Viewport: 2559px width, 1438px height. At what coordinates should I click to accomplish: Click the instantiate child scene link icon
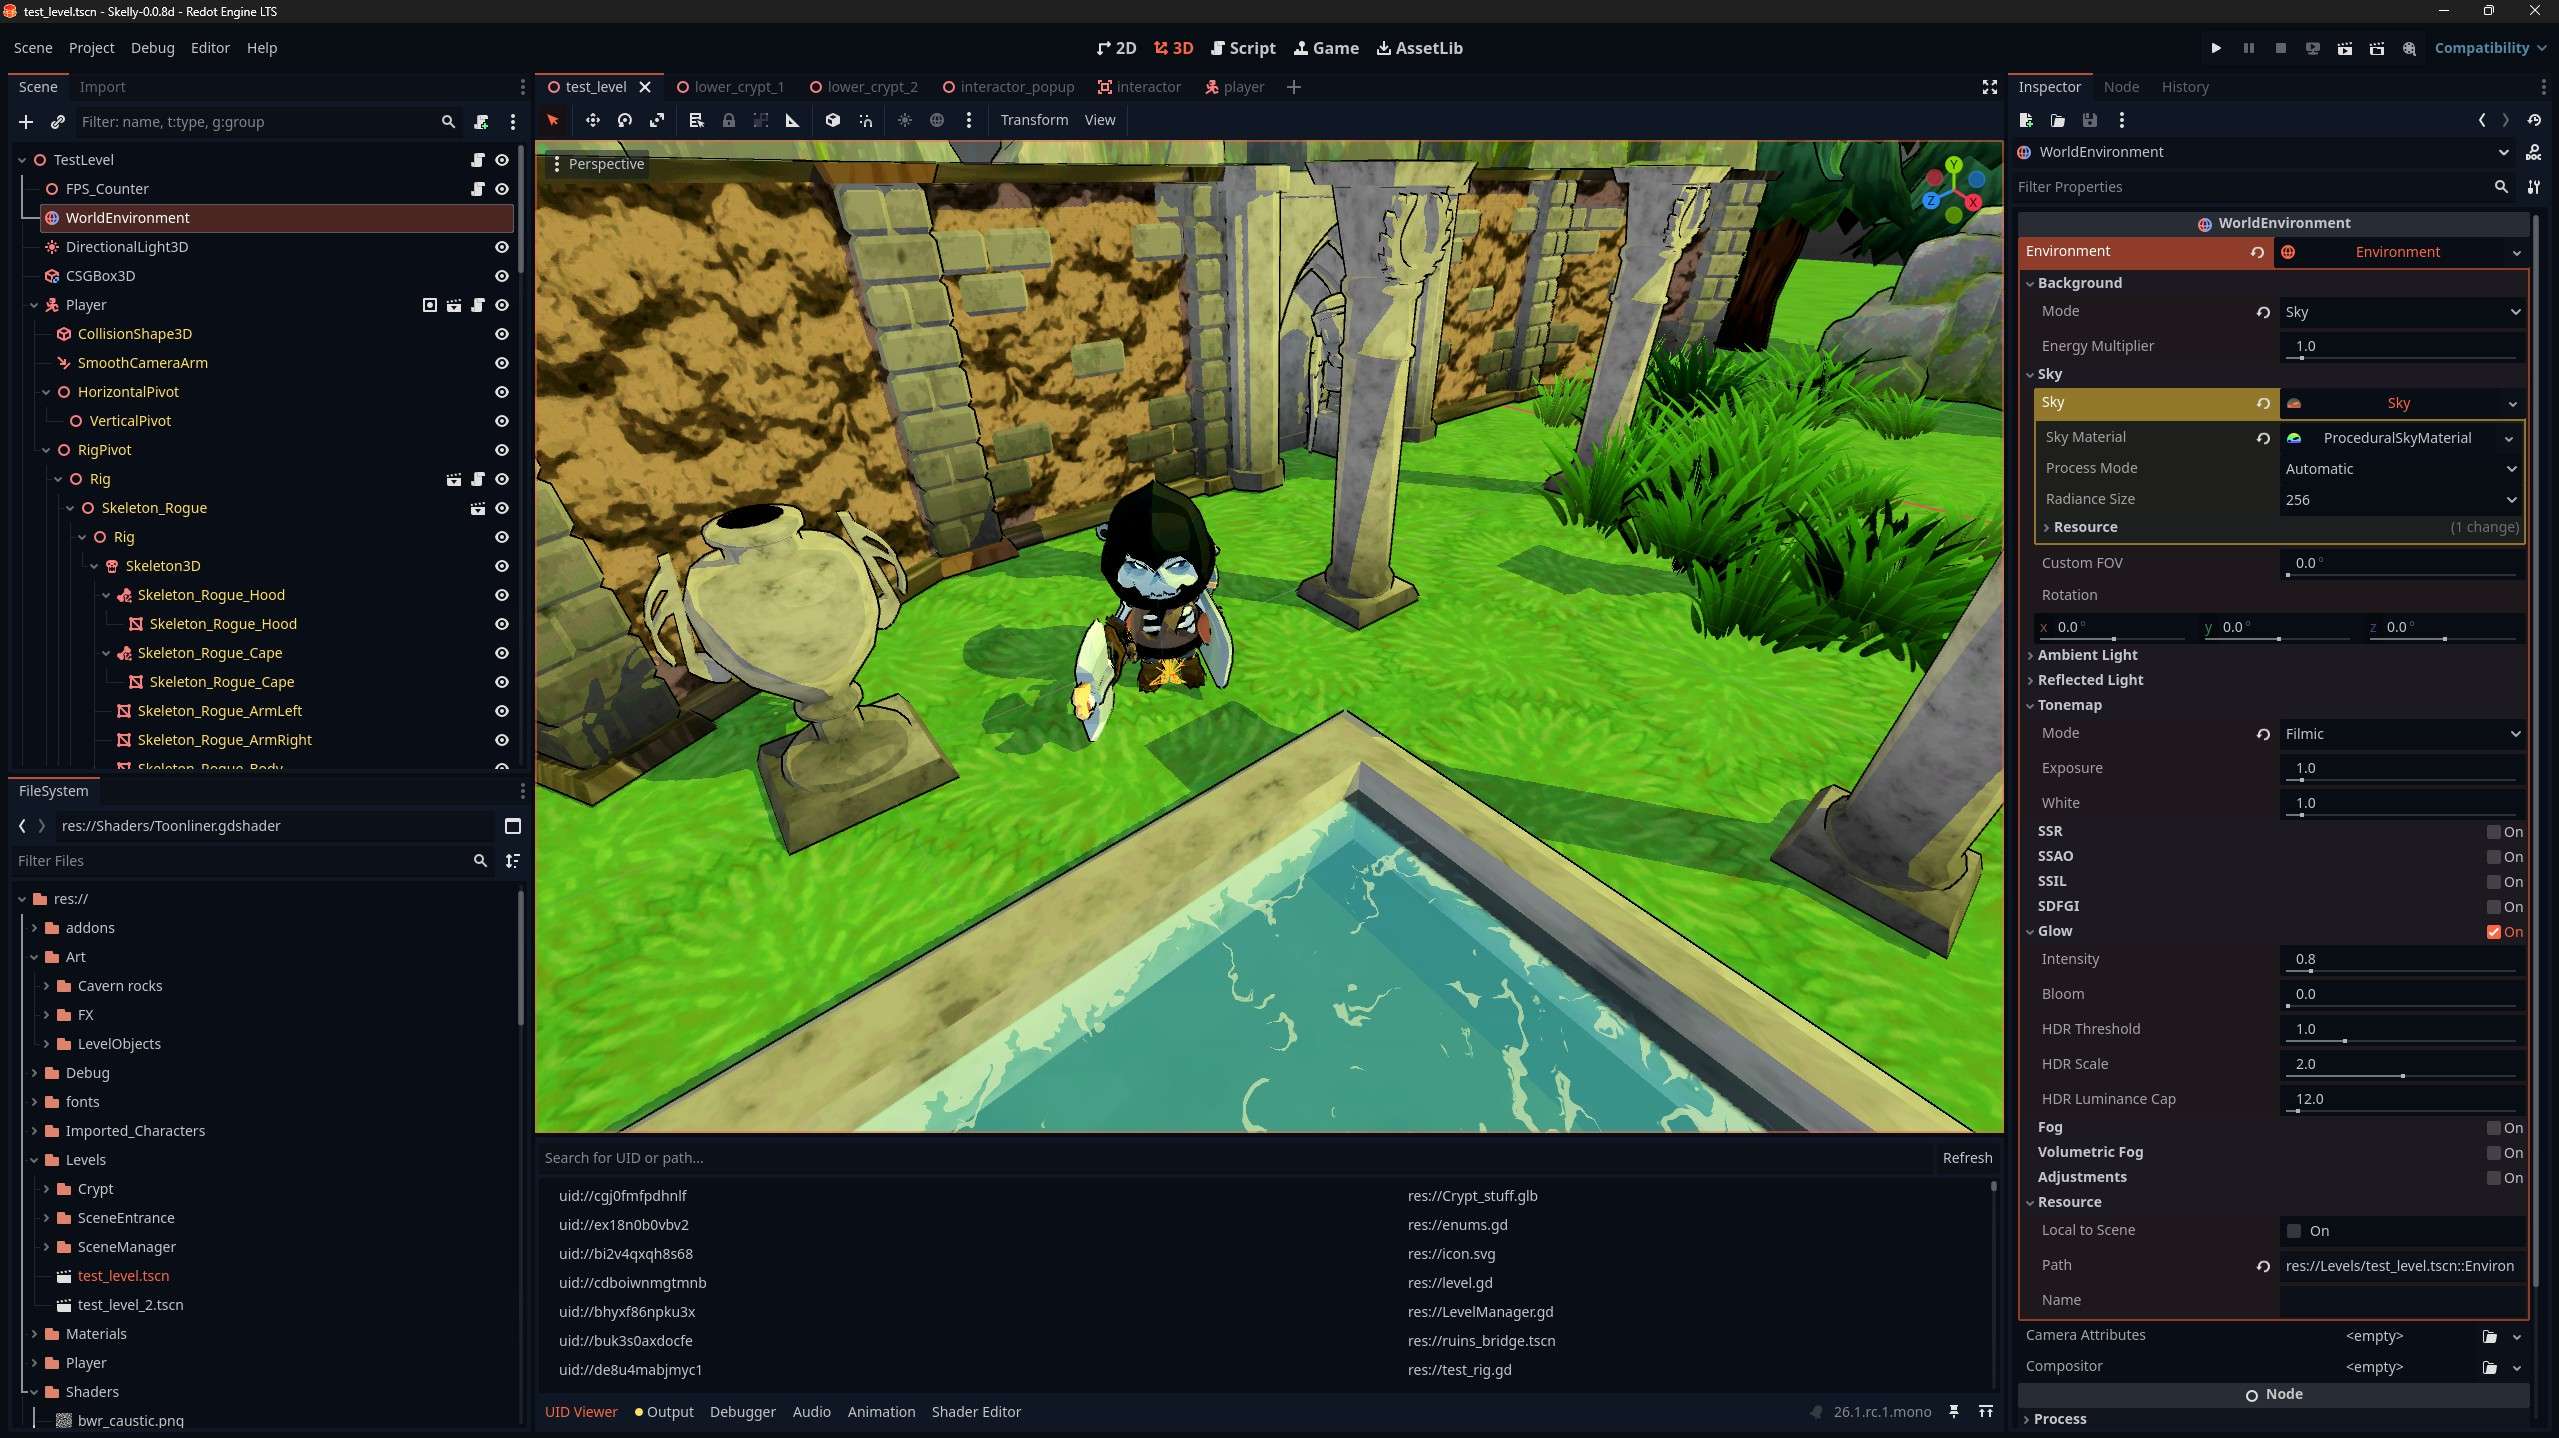click(58, 122)
